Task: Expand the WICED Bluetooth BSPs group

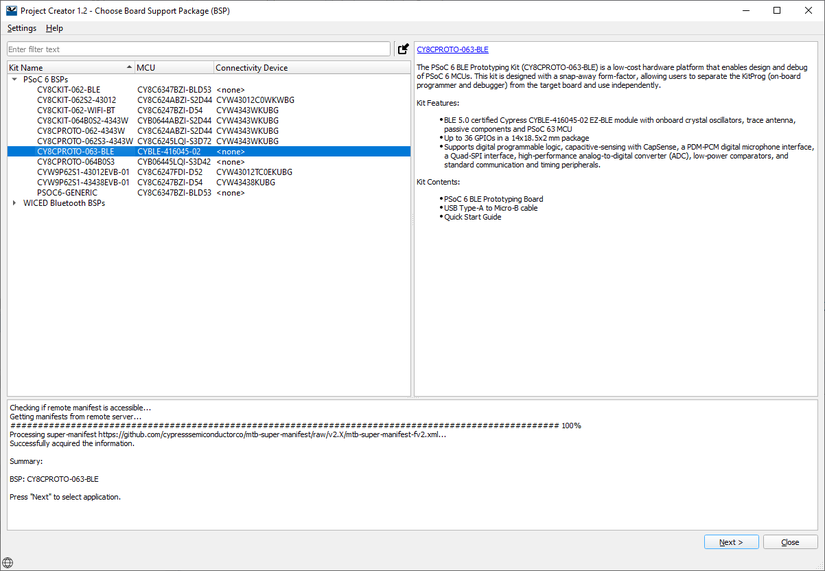Action: (x=15, y=203)
